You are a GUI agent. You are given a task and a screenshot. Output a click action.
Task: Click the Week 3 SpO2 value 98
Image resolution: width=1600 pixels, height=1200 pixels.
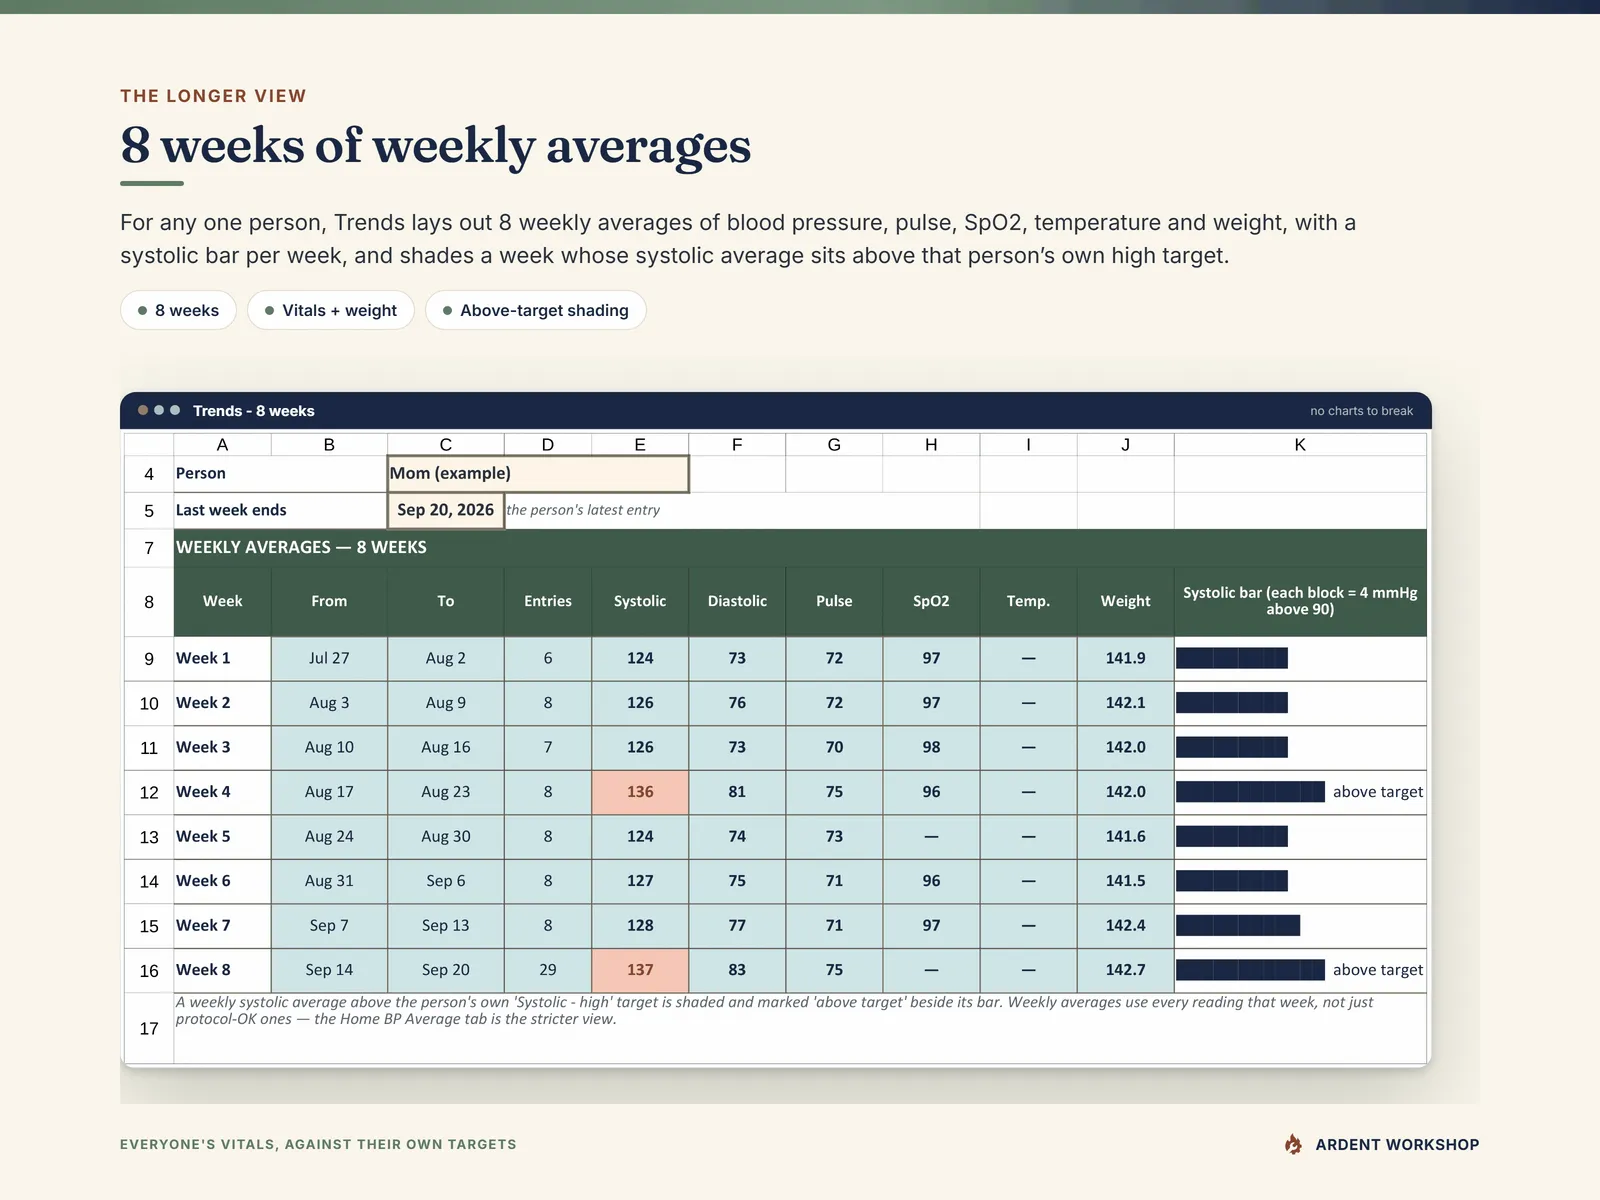coord(931,748)
